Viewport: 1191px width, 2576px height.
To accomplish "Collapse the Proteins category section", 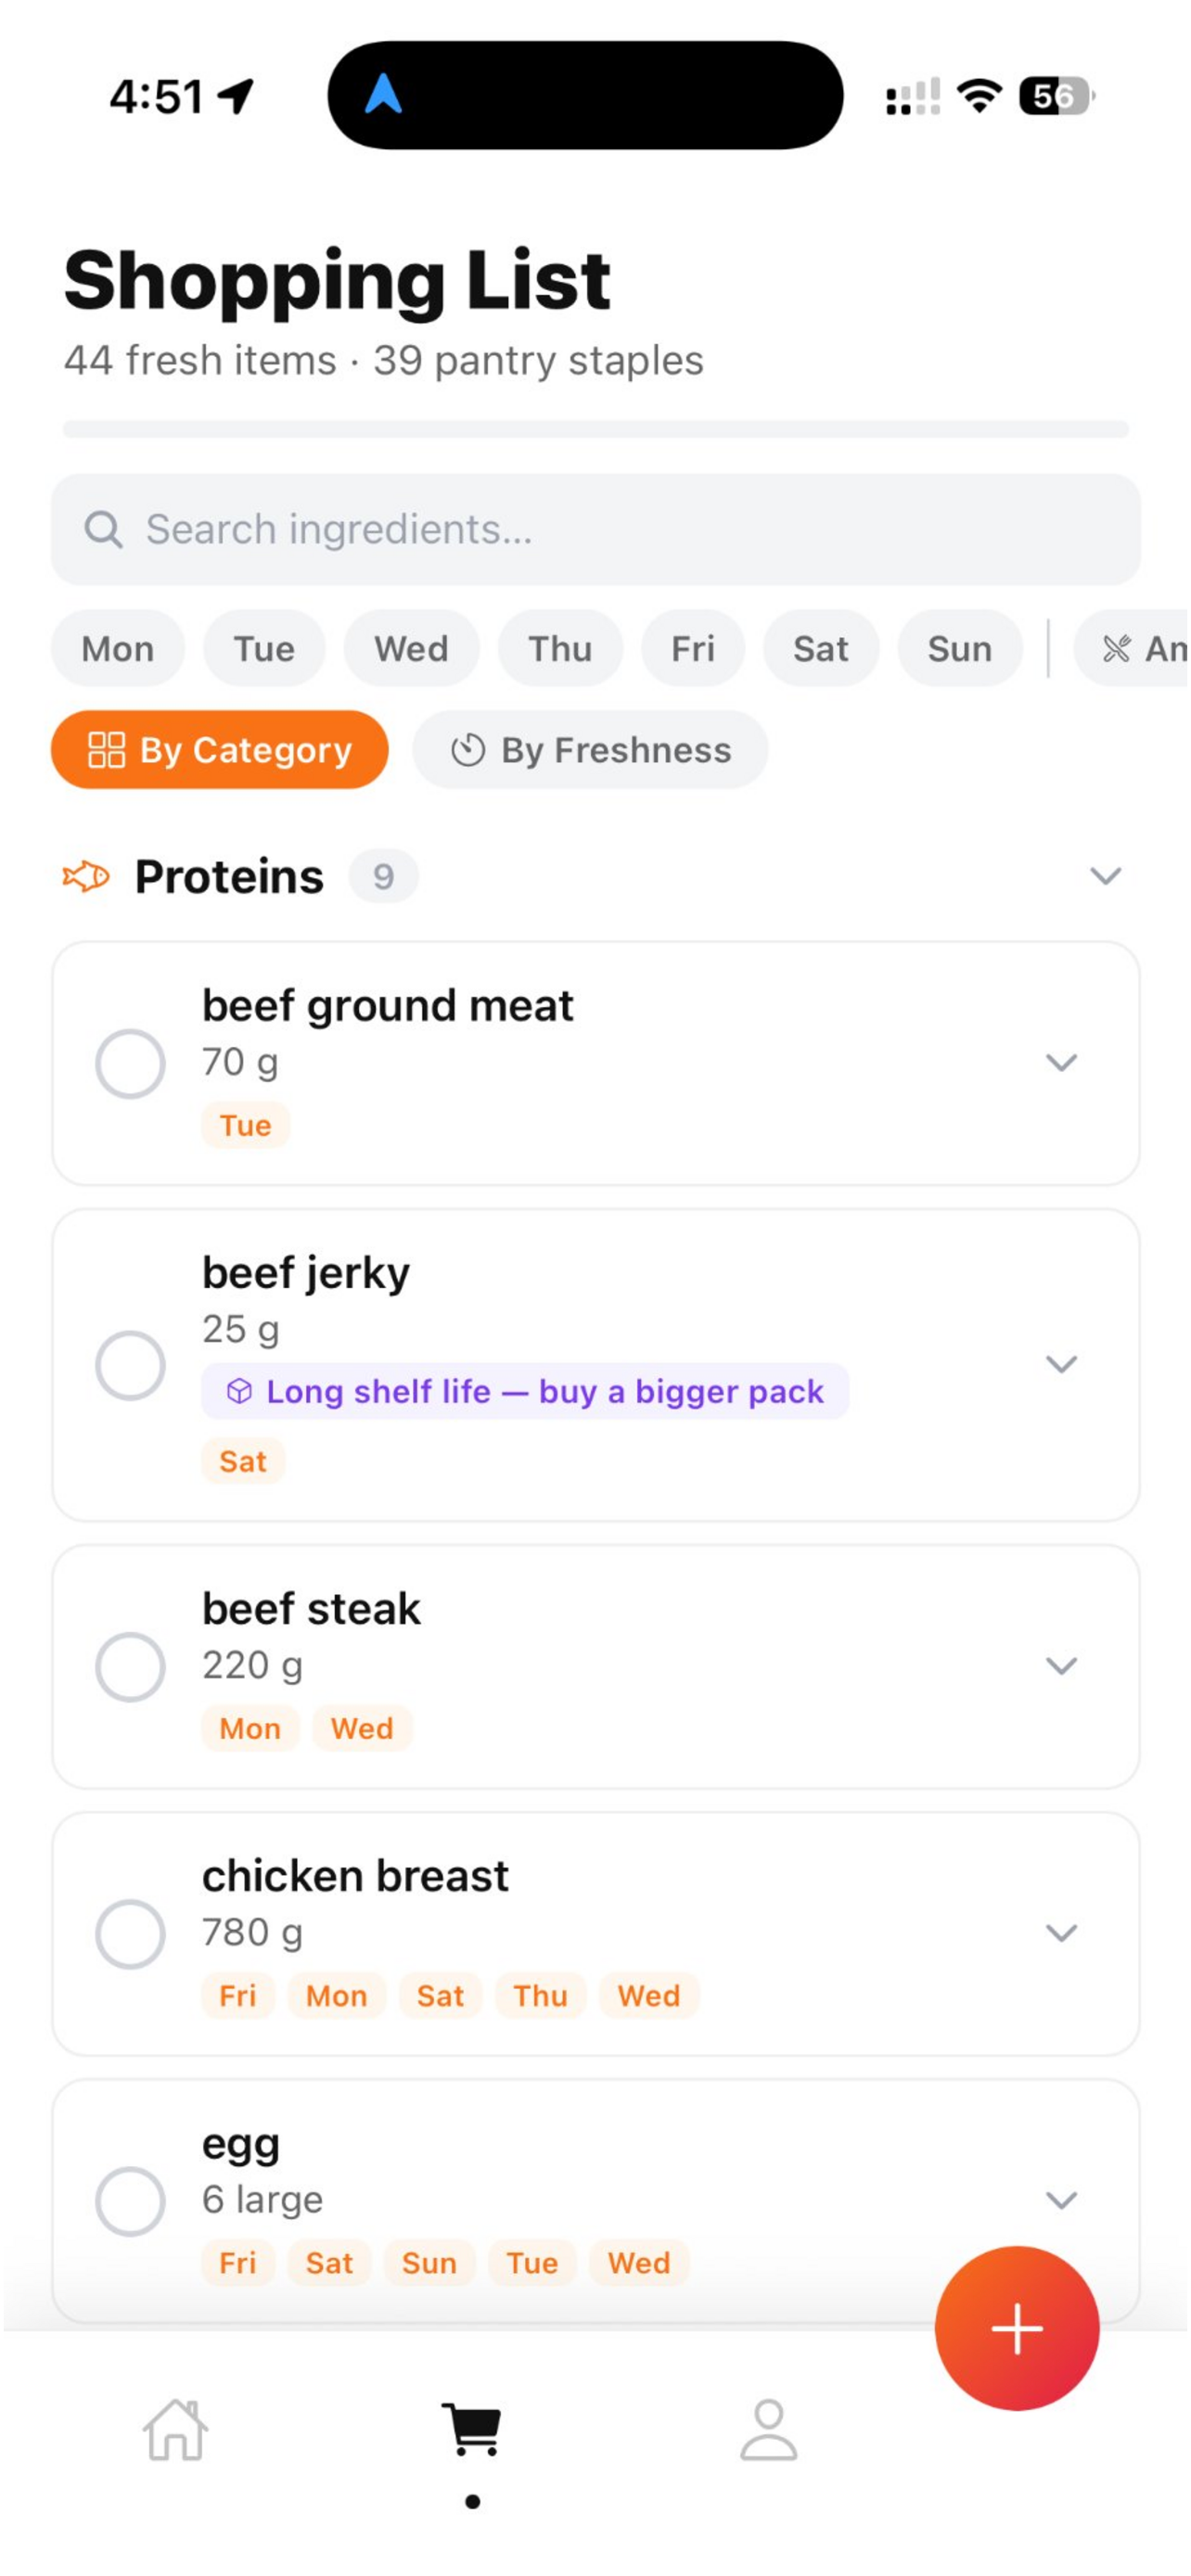I will [x=1105, y=877].
